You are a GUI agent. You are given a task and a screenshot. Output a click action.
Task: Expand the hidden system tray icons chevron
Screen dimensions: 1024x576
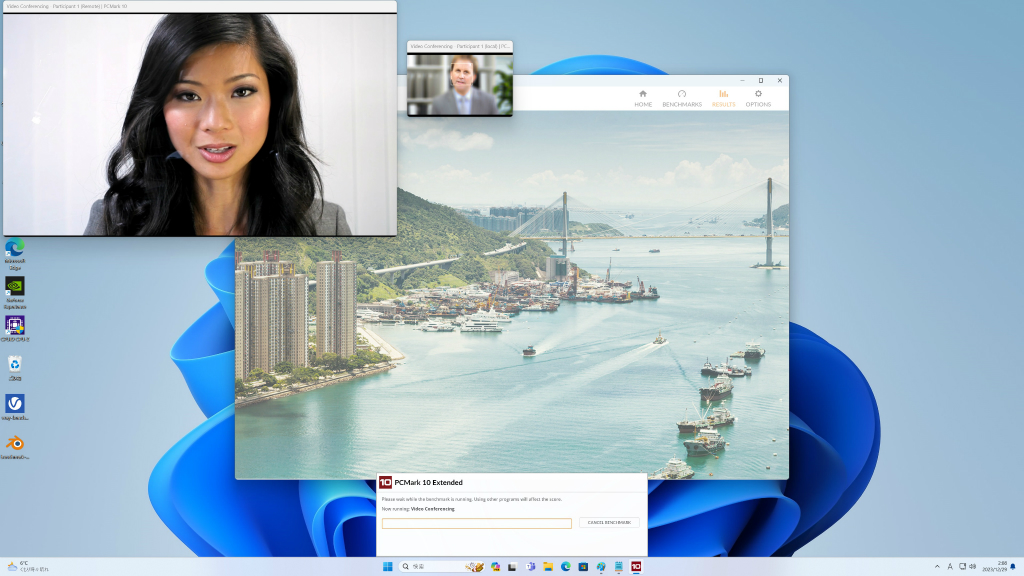[x=937, y=566]
